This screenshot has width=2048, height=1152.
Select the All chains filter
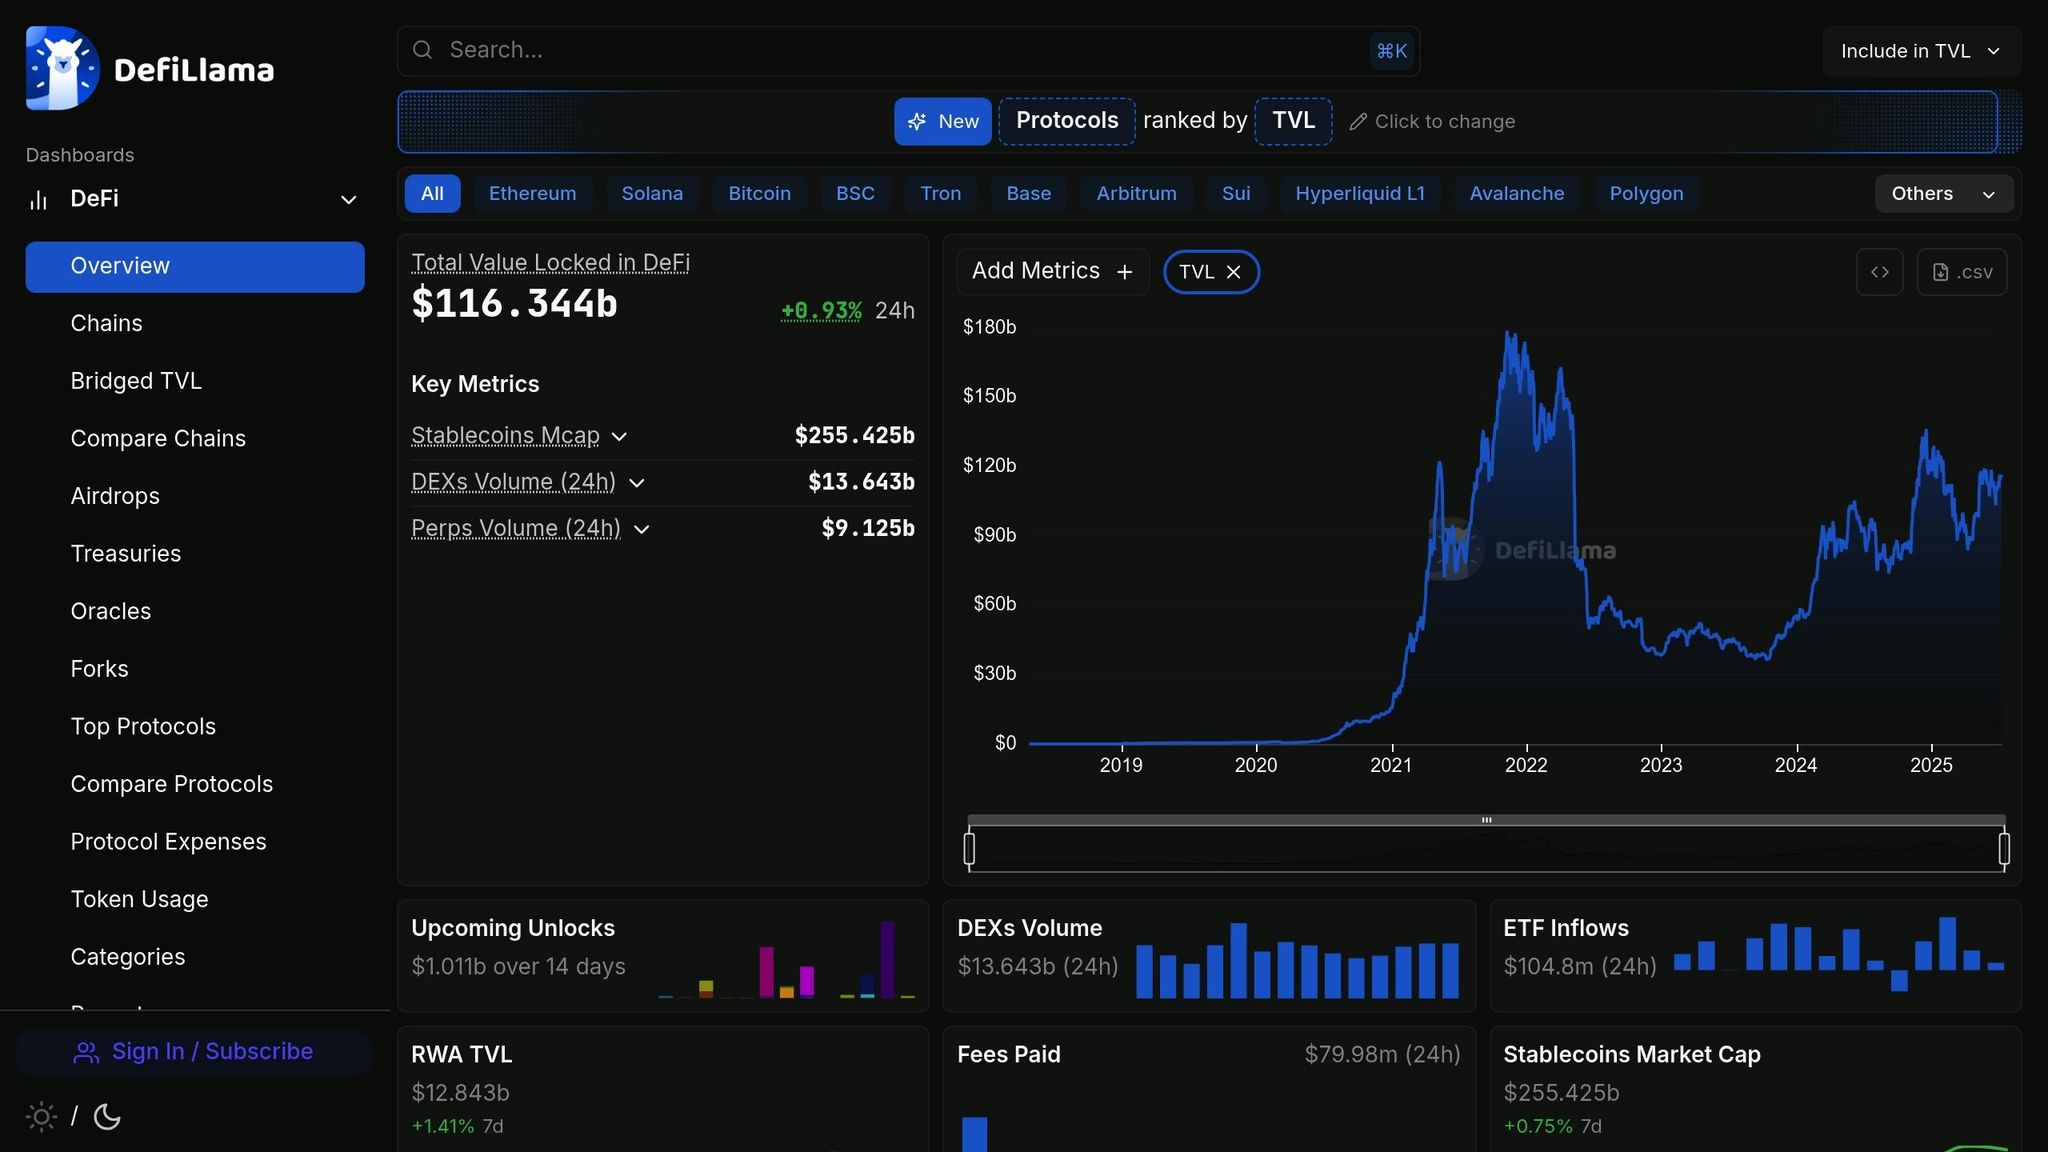click(432, 194)
